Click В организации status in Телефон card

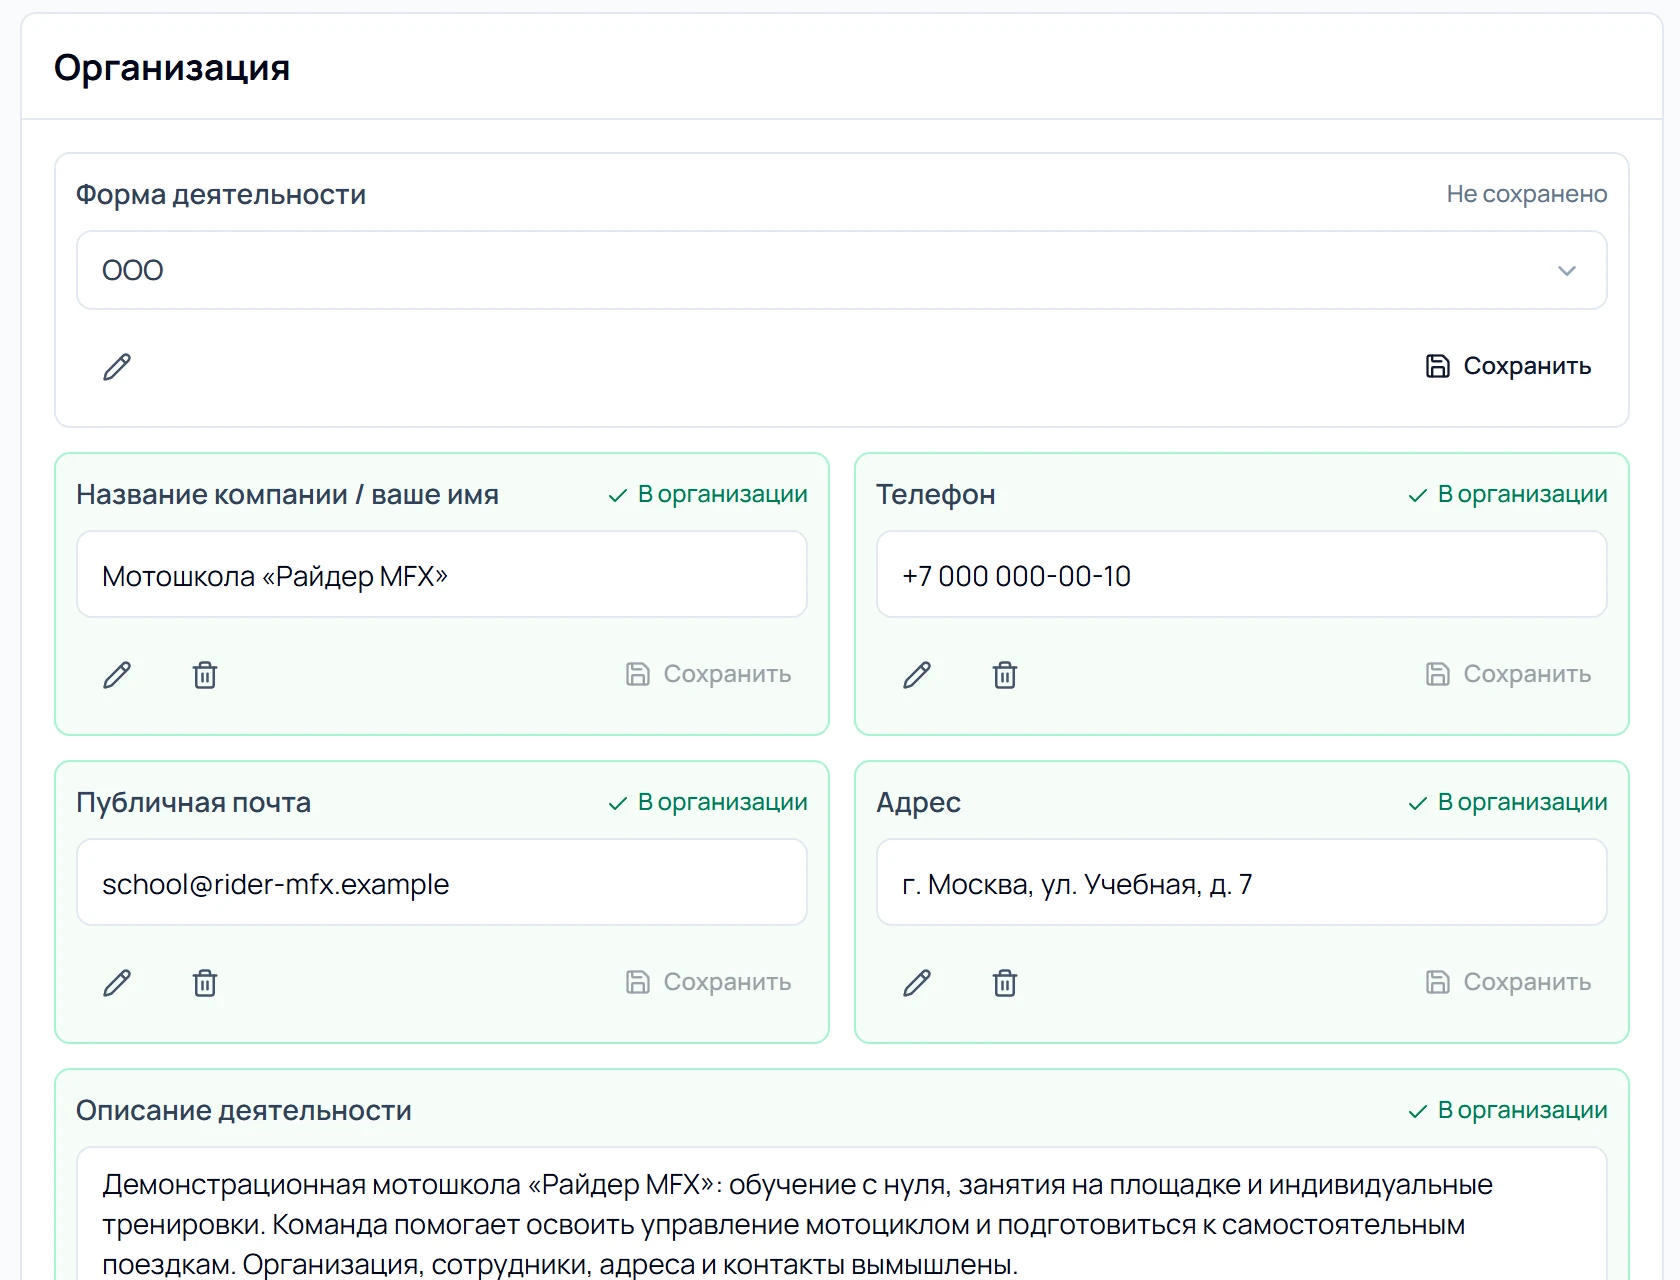pos(1508,494)
